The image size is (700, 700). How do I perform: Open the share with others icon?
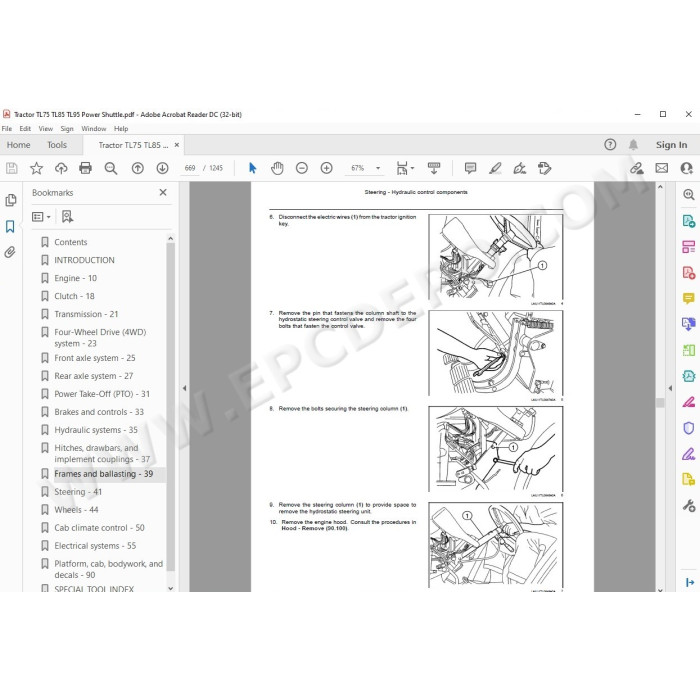point(687,168)
